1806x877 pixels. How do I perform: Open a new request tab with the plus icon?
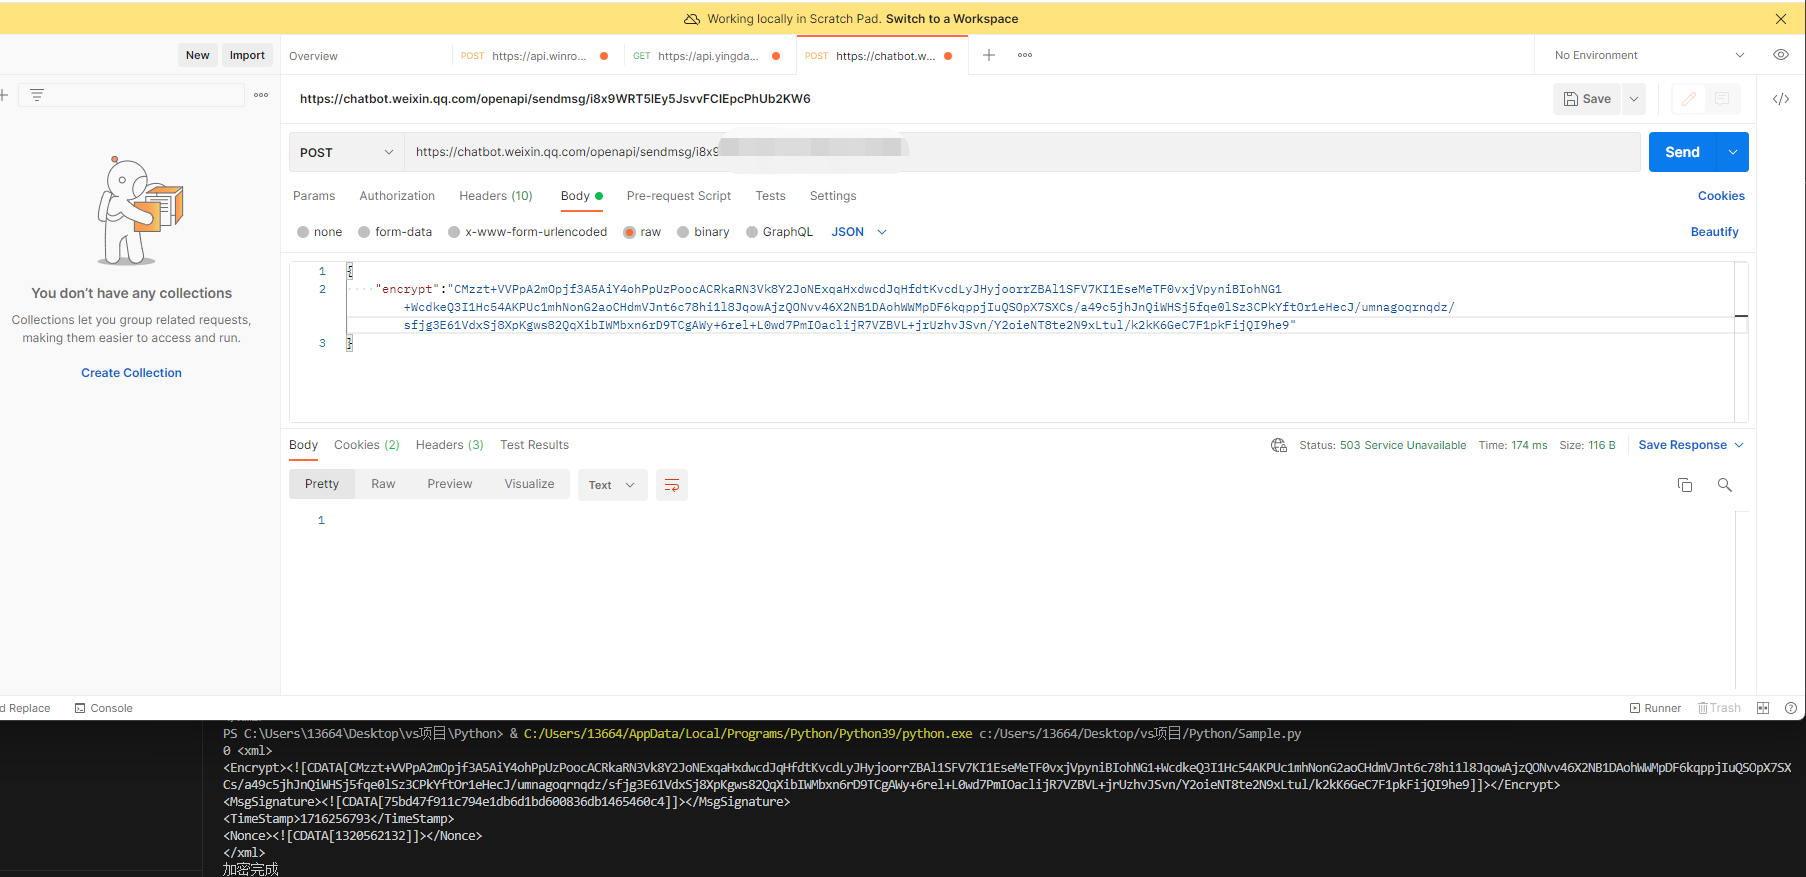tap(989, 55)
